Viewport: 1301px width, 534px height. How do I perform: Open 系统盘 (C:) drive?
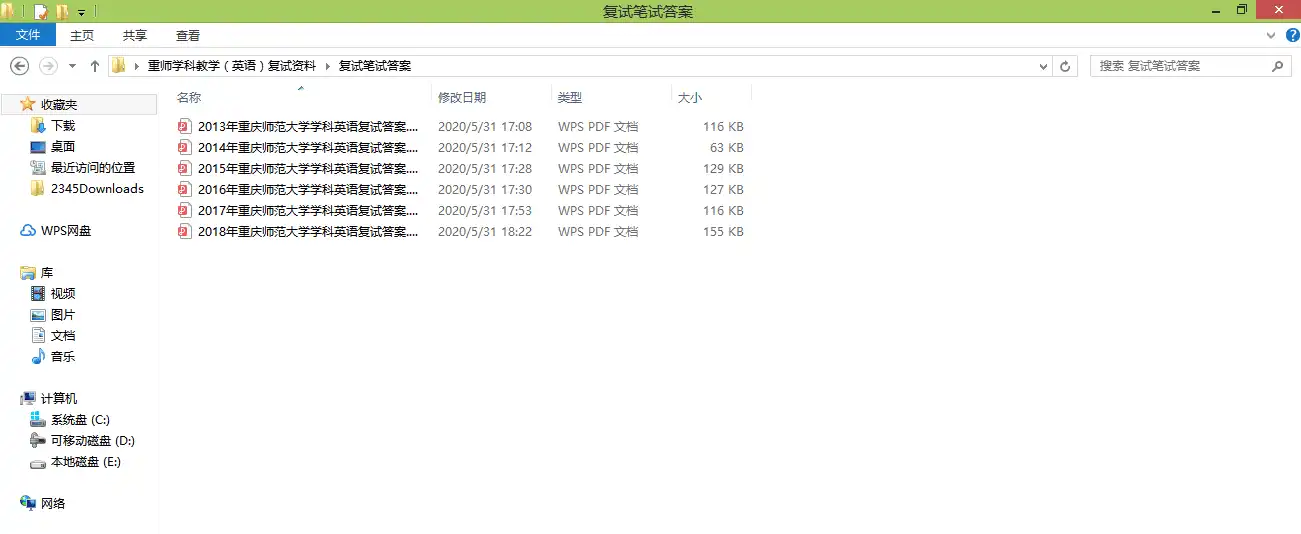click(x=80, y=420)
